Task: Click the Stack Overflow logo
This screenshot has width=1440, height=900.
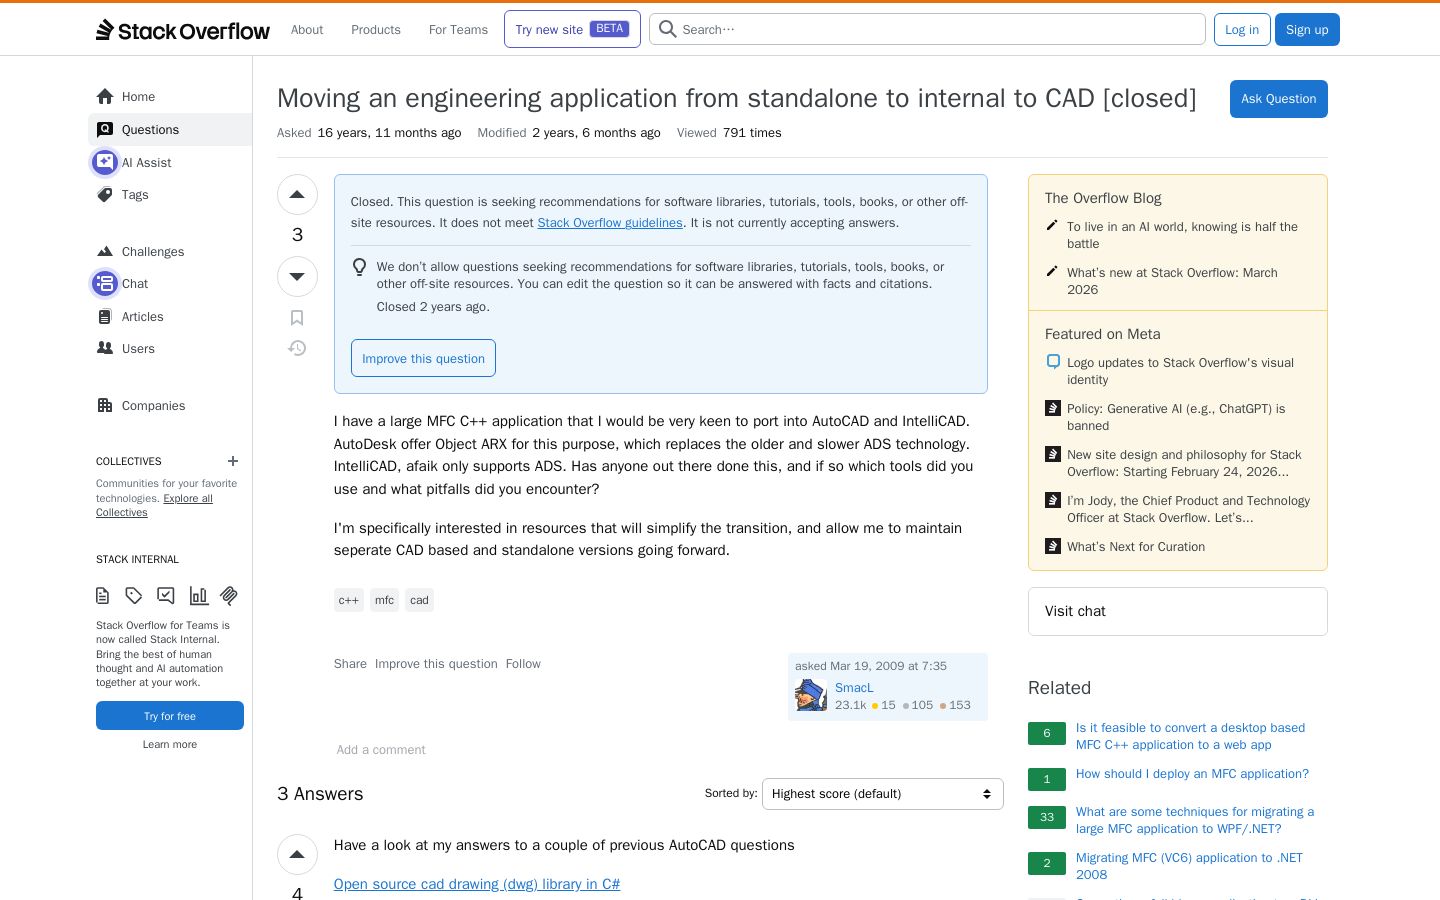Action: pos(183,30)
